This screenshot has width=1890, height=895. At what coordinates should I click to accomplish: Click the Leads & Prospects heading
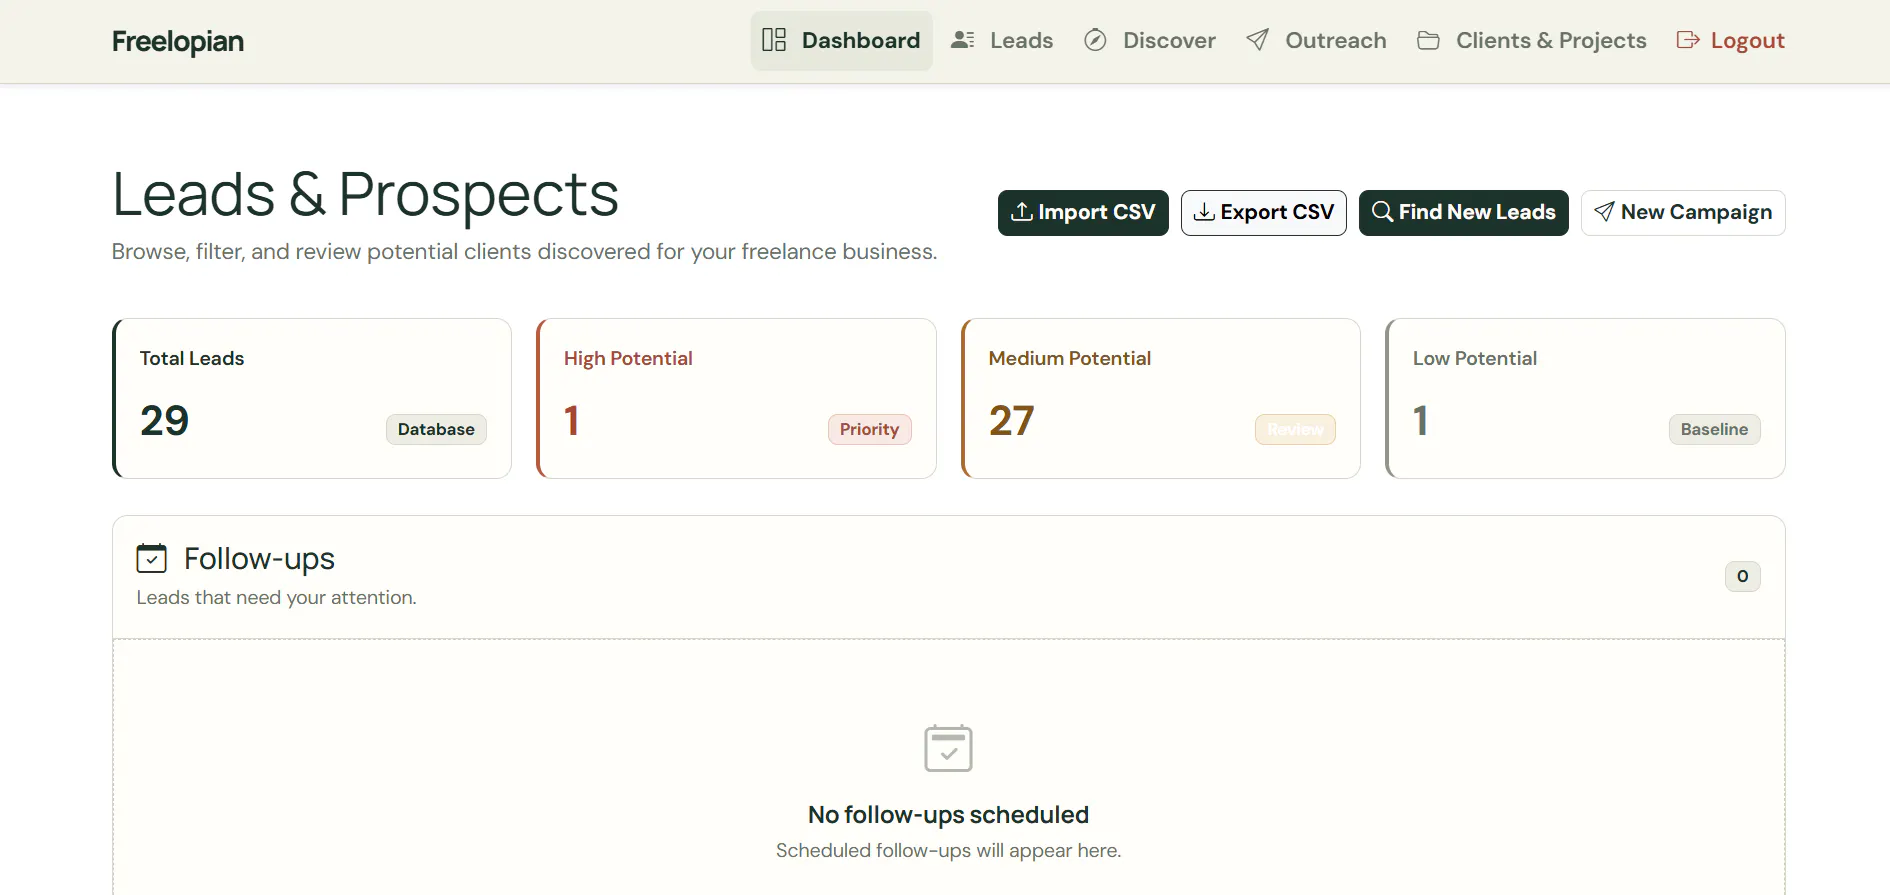pyautogui.click(x=365, y=194)
